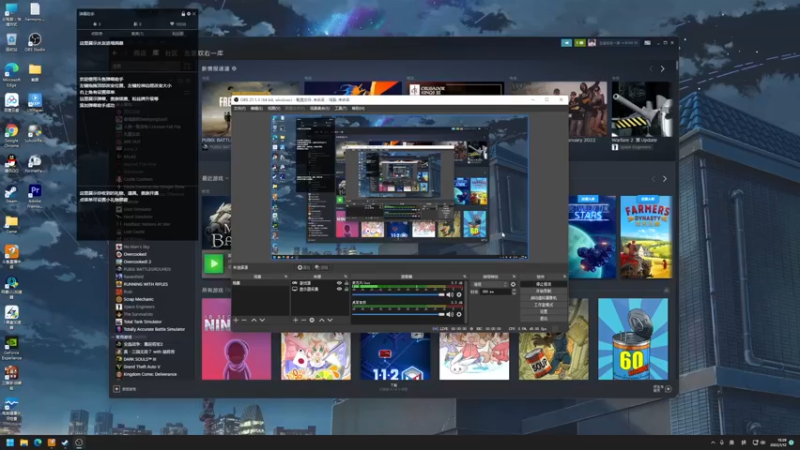Open OBS Studio desktop shortcut

pyautogui.click(x=35, y=42)
